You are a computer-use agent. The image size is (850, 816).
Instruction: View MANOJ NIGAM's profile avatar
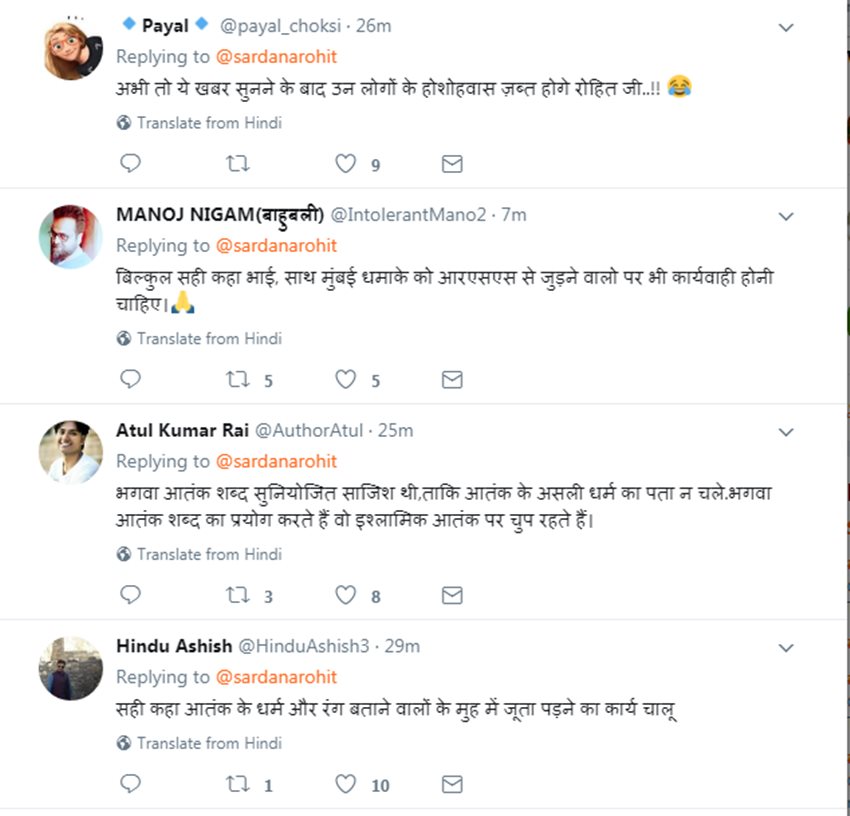pos(71,237)
